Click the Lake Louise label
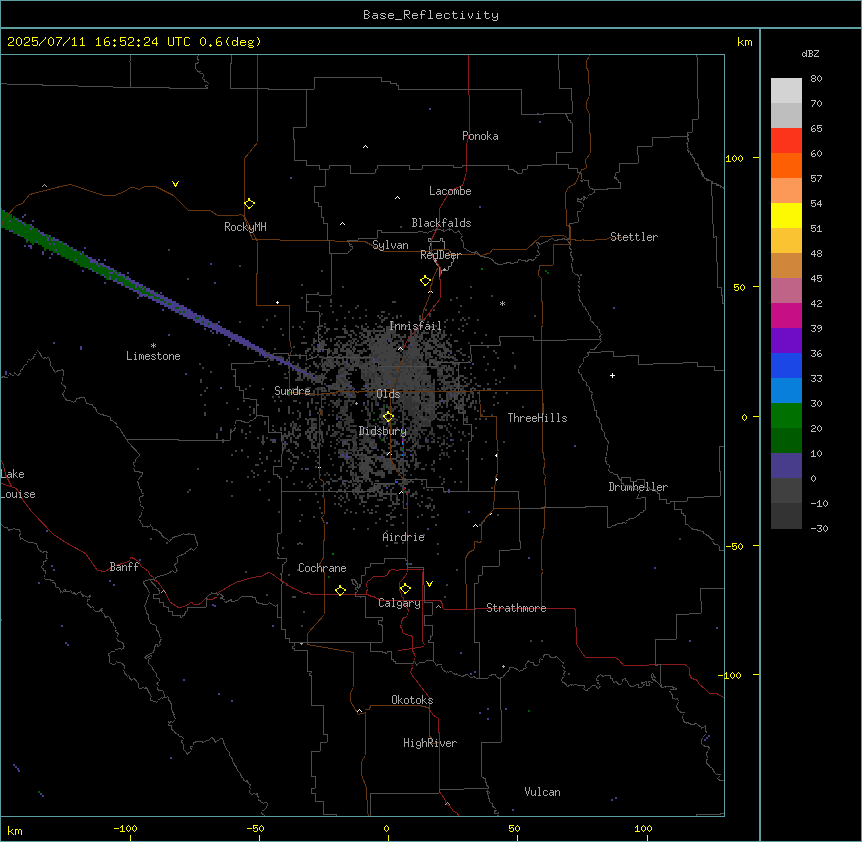 [x=18, y=484]
